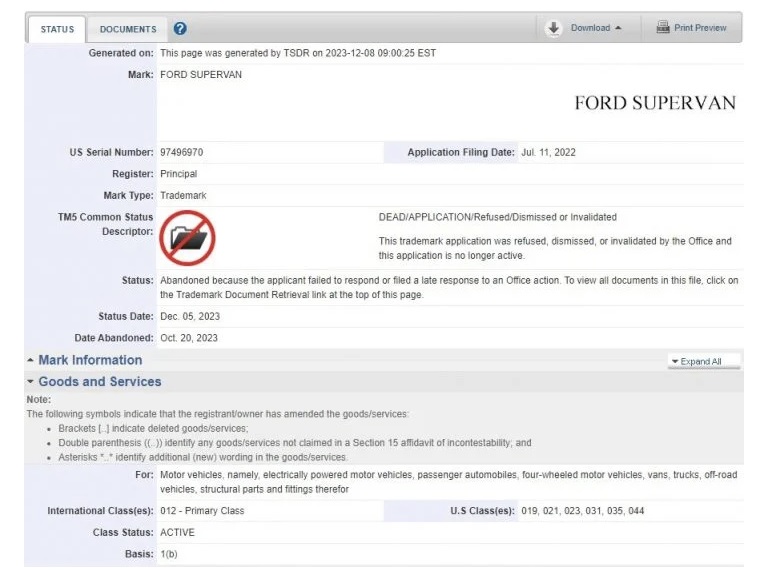Switch to the DOCUMENTS tab
This screenshot has width=775, height=575.
pos(128,29)
